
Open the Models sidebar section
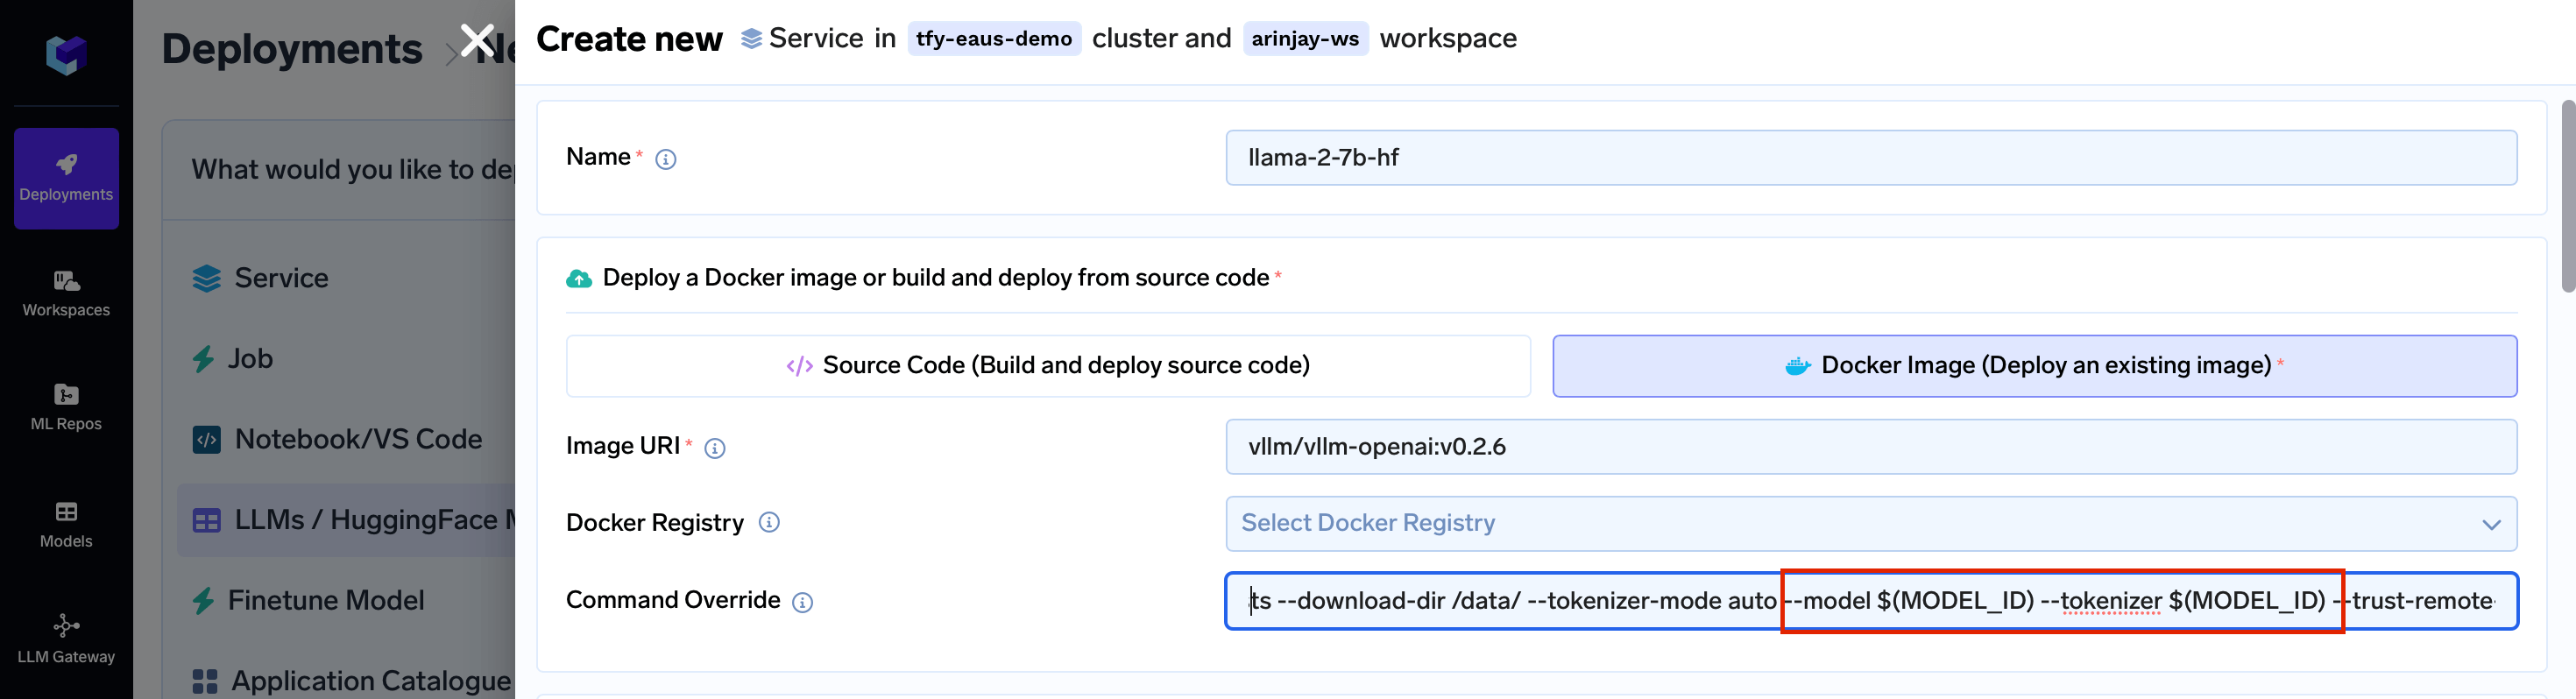click(x=66, y=524)
